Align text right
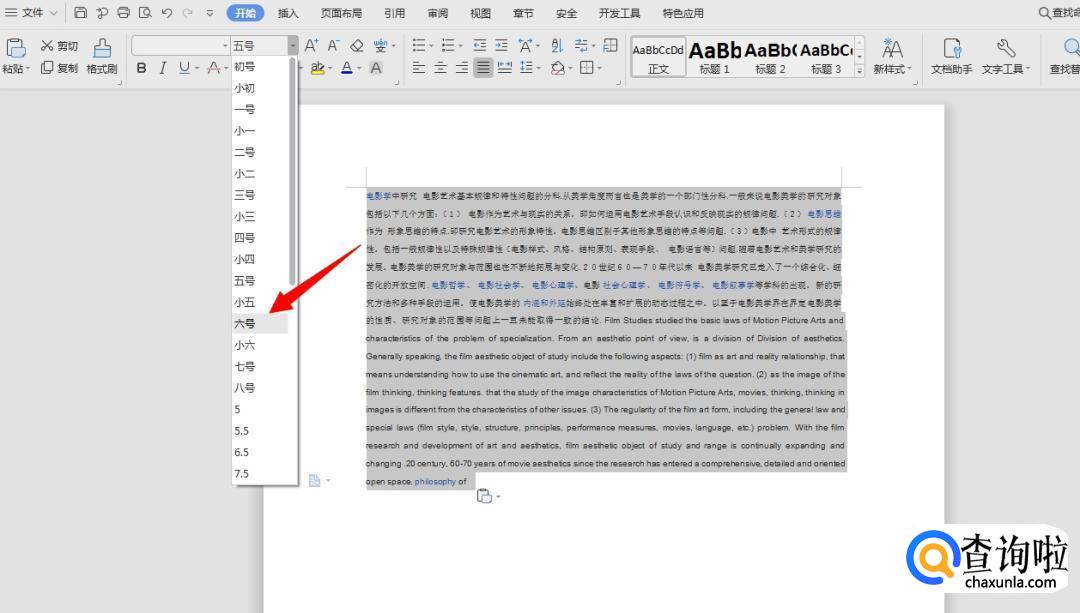 coord(461,67)
